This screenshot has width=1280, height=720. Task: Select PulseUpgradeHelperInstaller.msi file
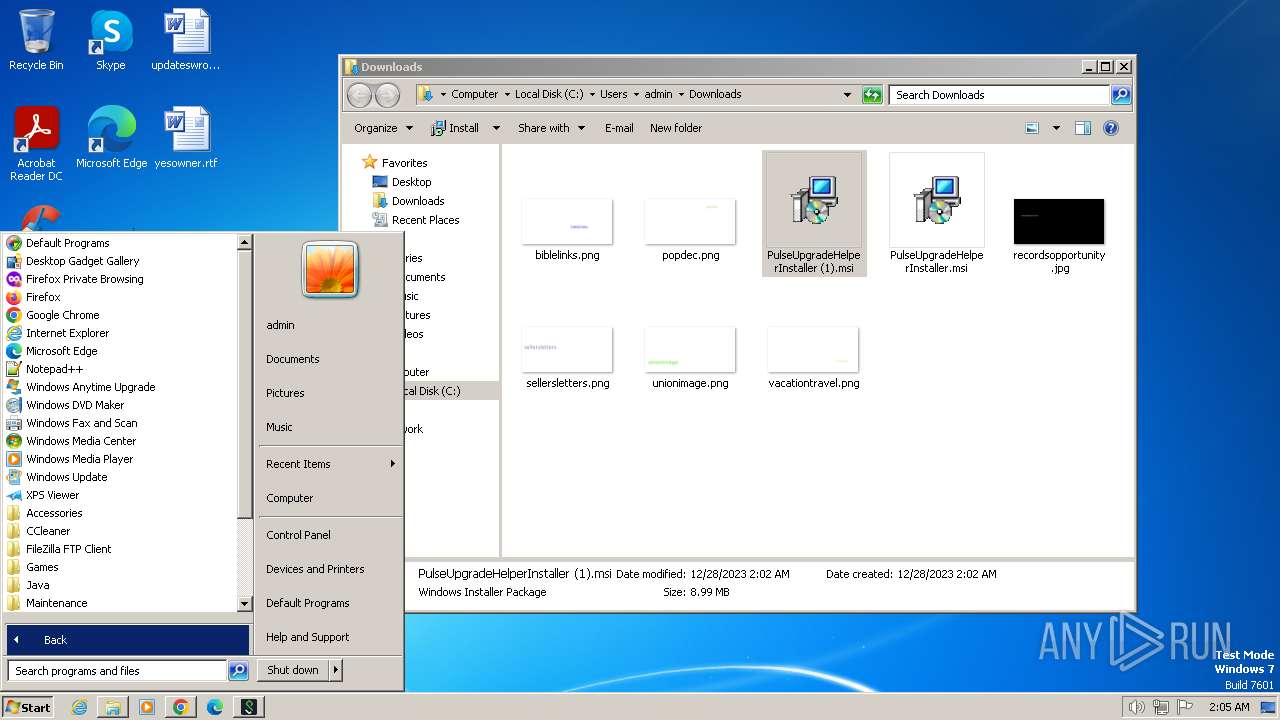(937, 213)
